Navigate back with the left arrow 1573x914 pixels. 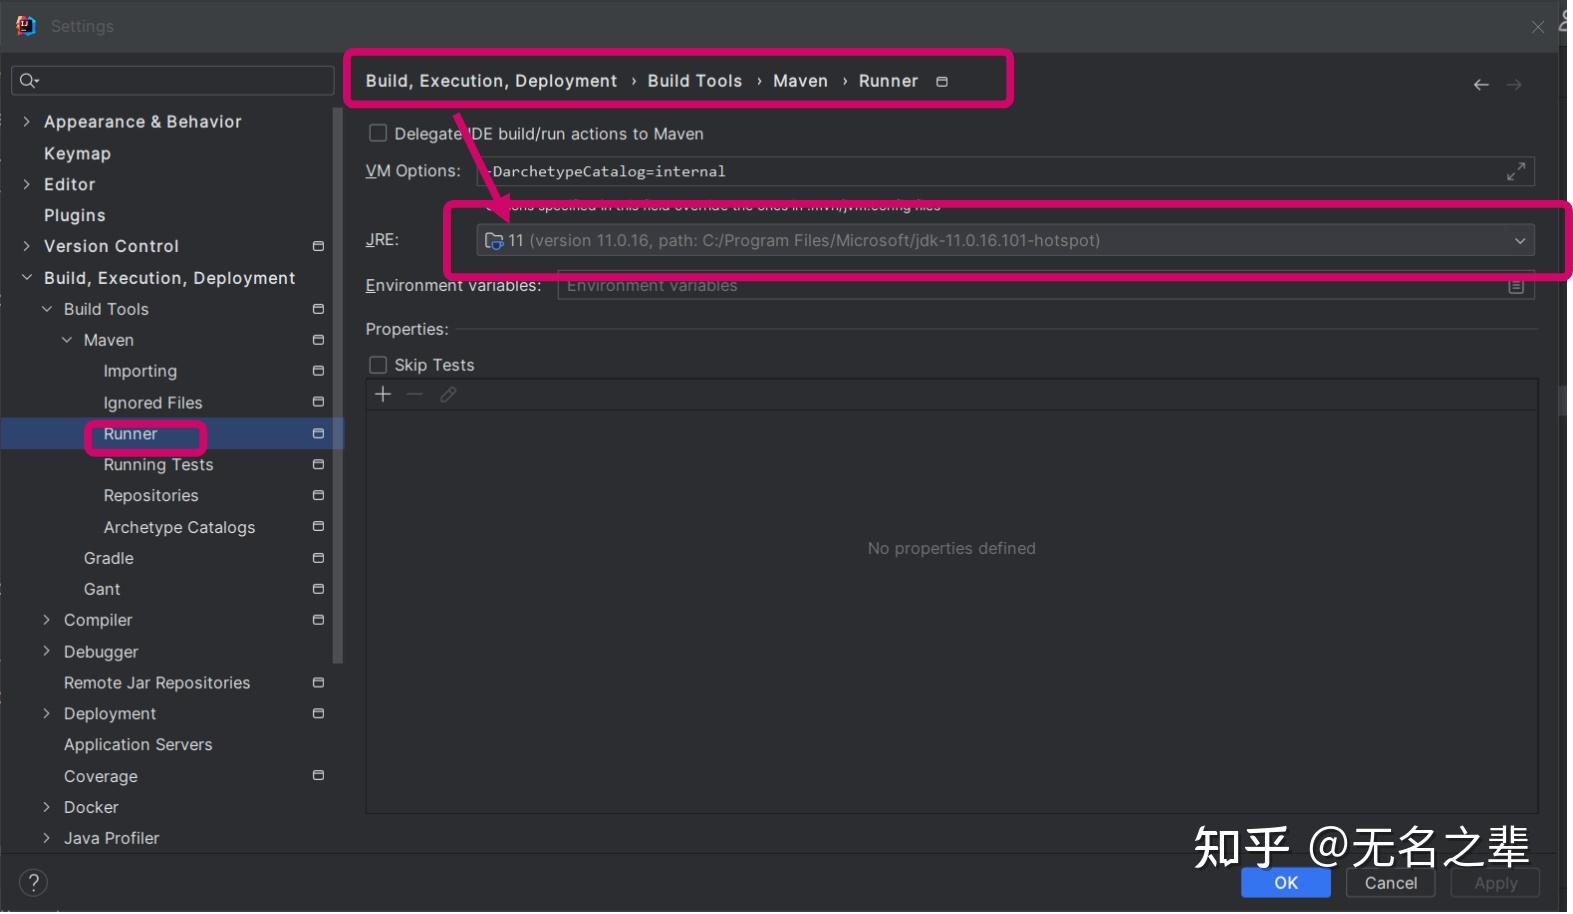(x=1481, y=85)
